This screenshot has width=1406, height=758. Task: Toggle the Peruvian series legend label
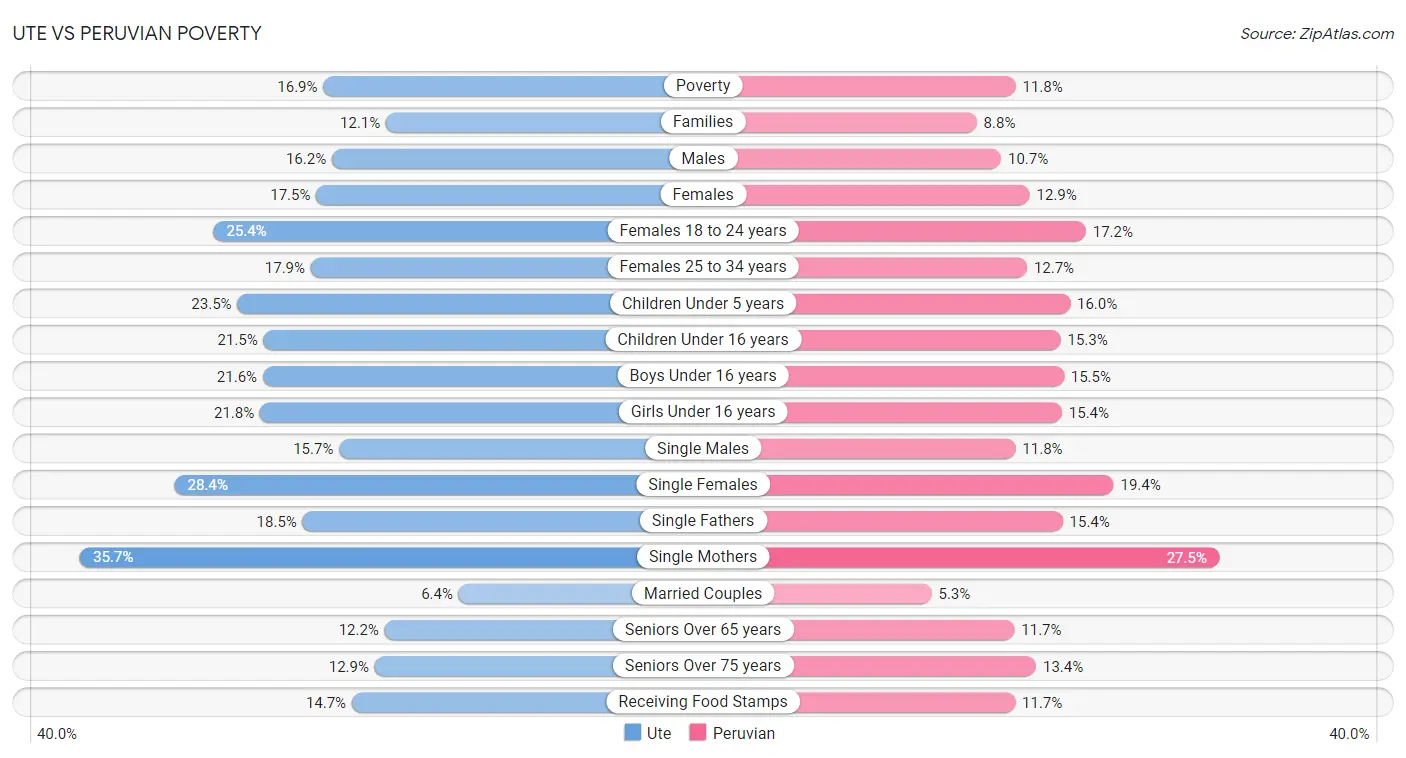click(x=743, y=733)
